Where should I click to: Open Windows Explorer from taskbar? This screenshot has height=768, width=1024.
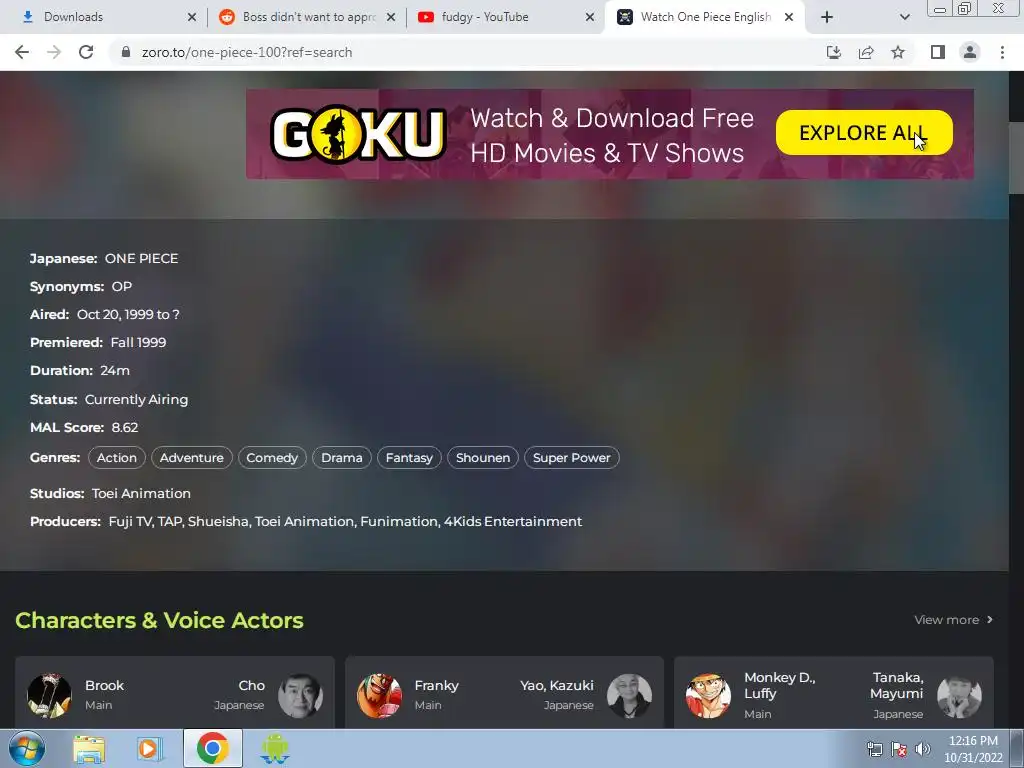(x=88, y=749)
